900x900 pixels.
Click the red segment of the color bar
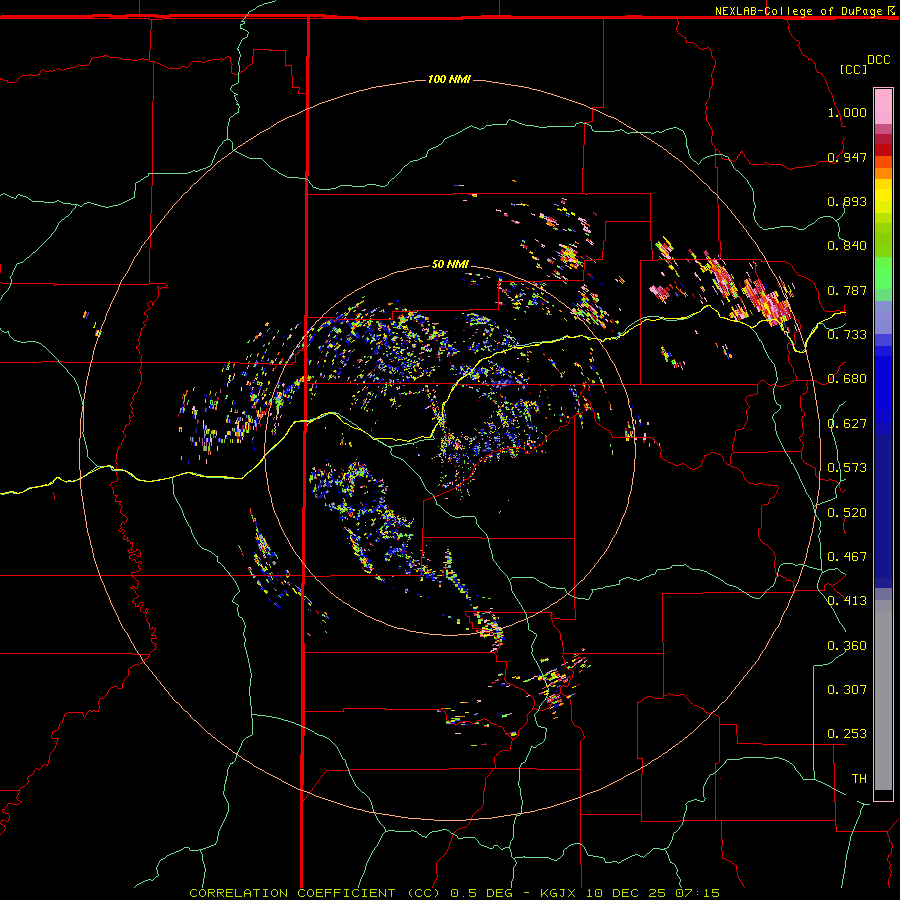click(x=883, y=150)
